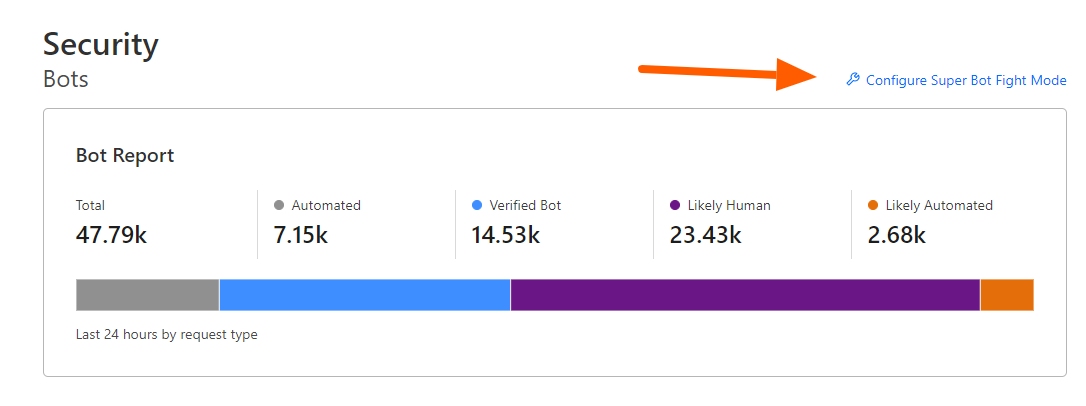Select the blue Verified Bot bar segment
Screen dimensions: 1086x406
(364, 295)
